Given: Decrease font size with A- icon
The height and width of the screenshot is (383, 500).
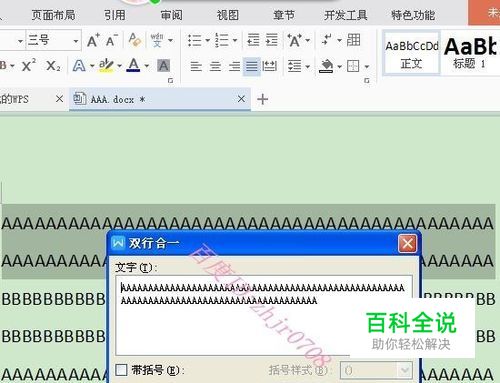Looking at the screenshot, I should 112,40.
